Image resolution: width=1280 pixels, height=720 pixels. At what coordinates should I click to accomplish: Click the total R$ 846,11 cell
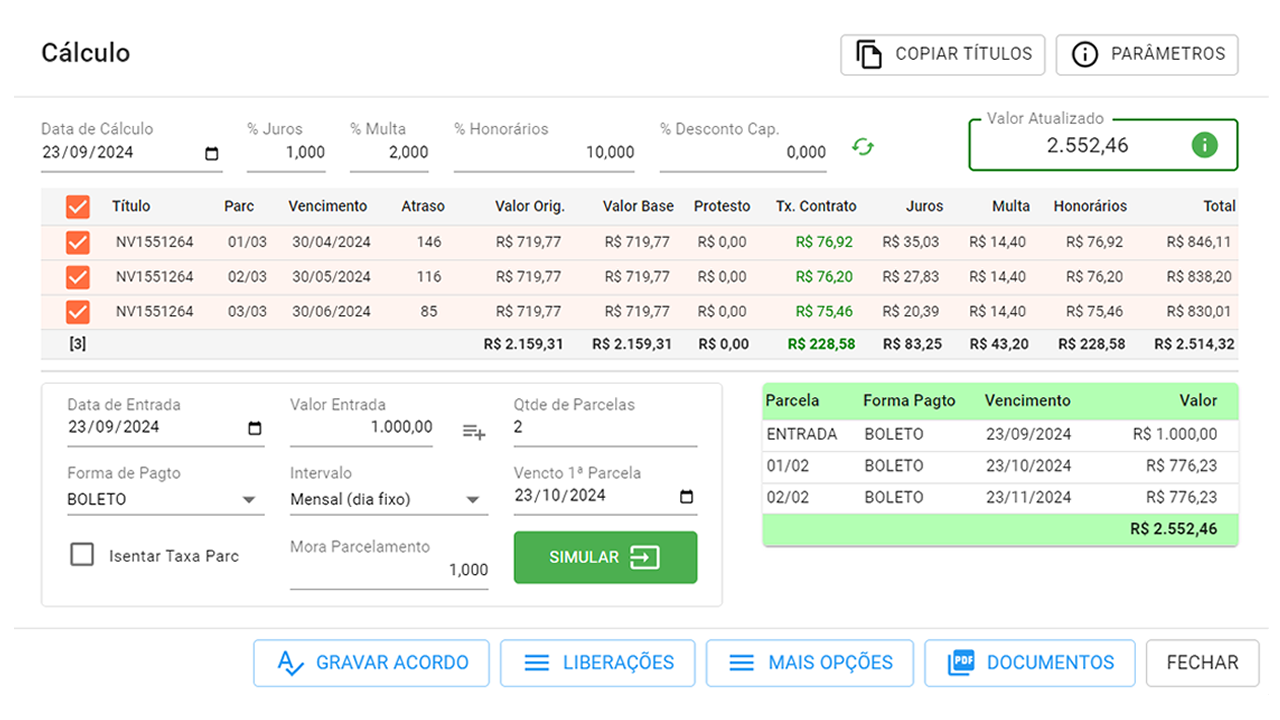click(1198, 242)
